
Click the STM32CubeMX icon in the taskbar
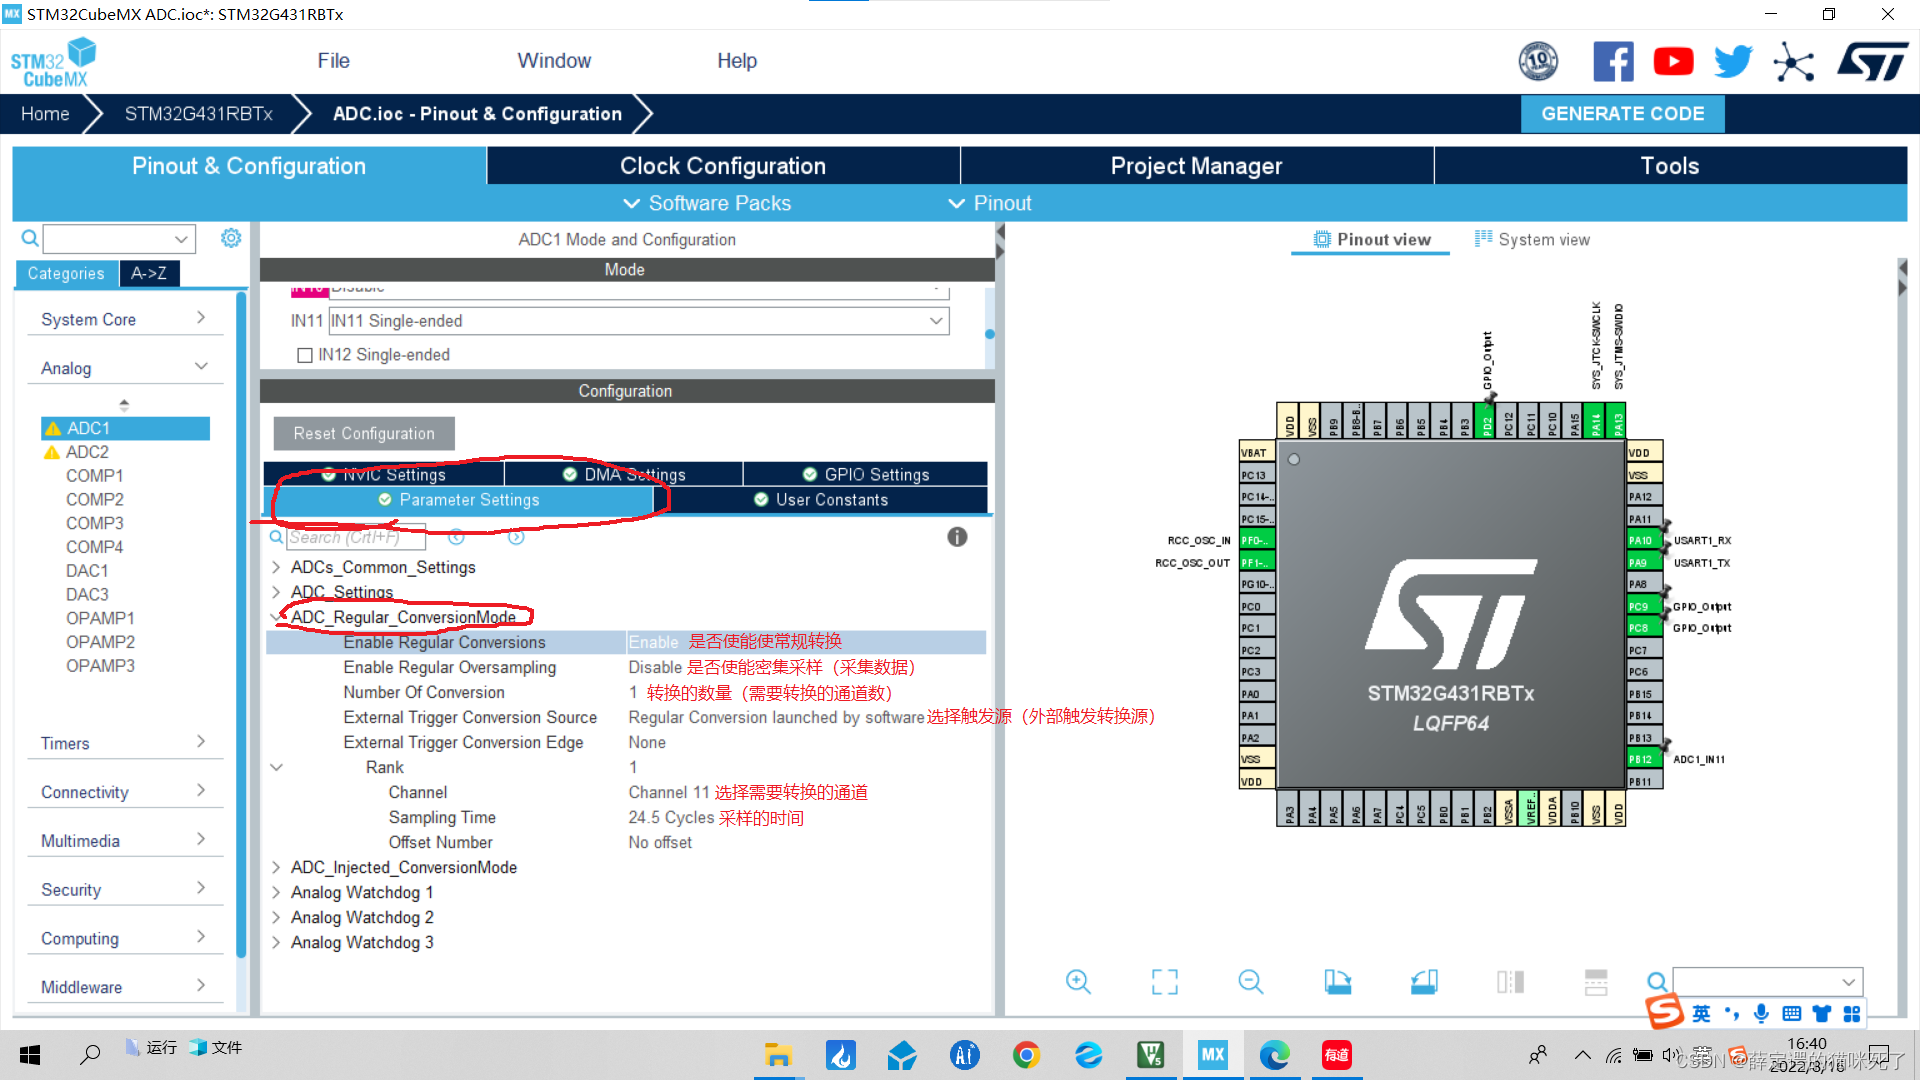[x=1213, y=1054]
